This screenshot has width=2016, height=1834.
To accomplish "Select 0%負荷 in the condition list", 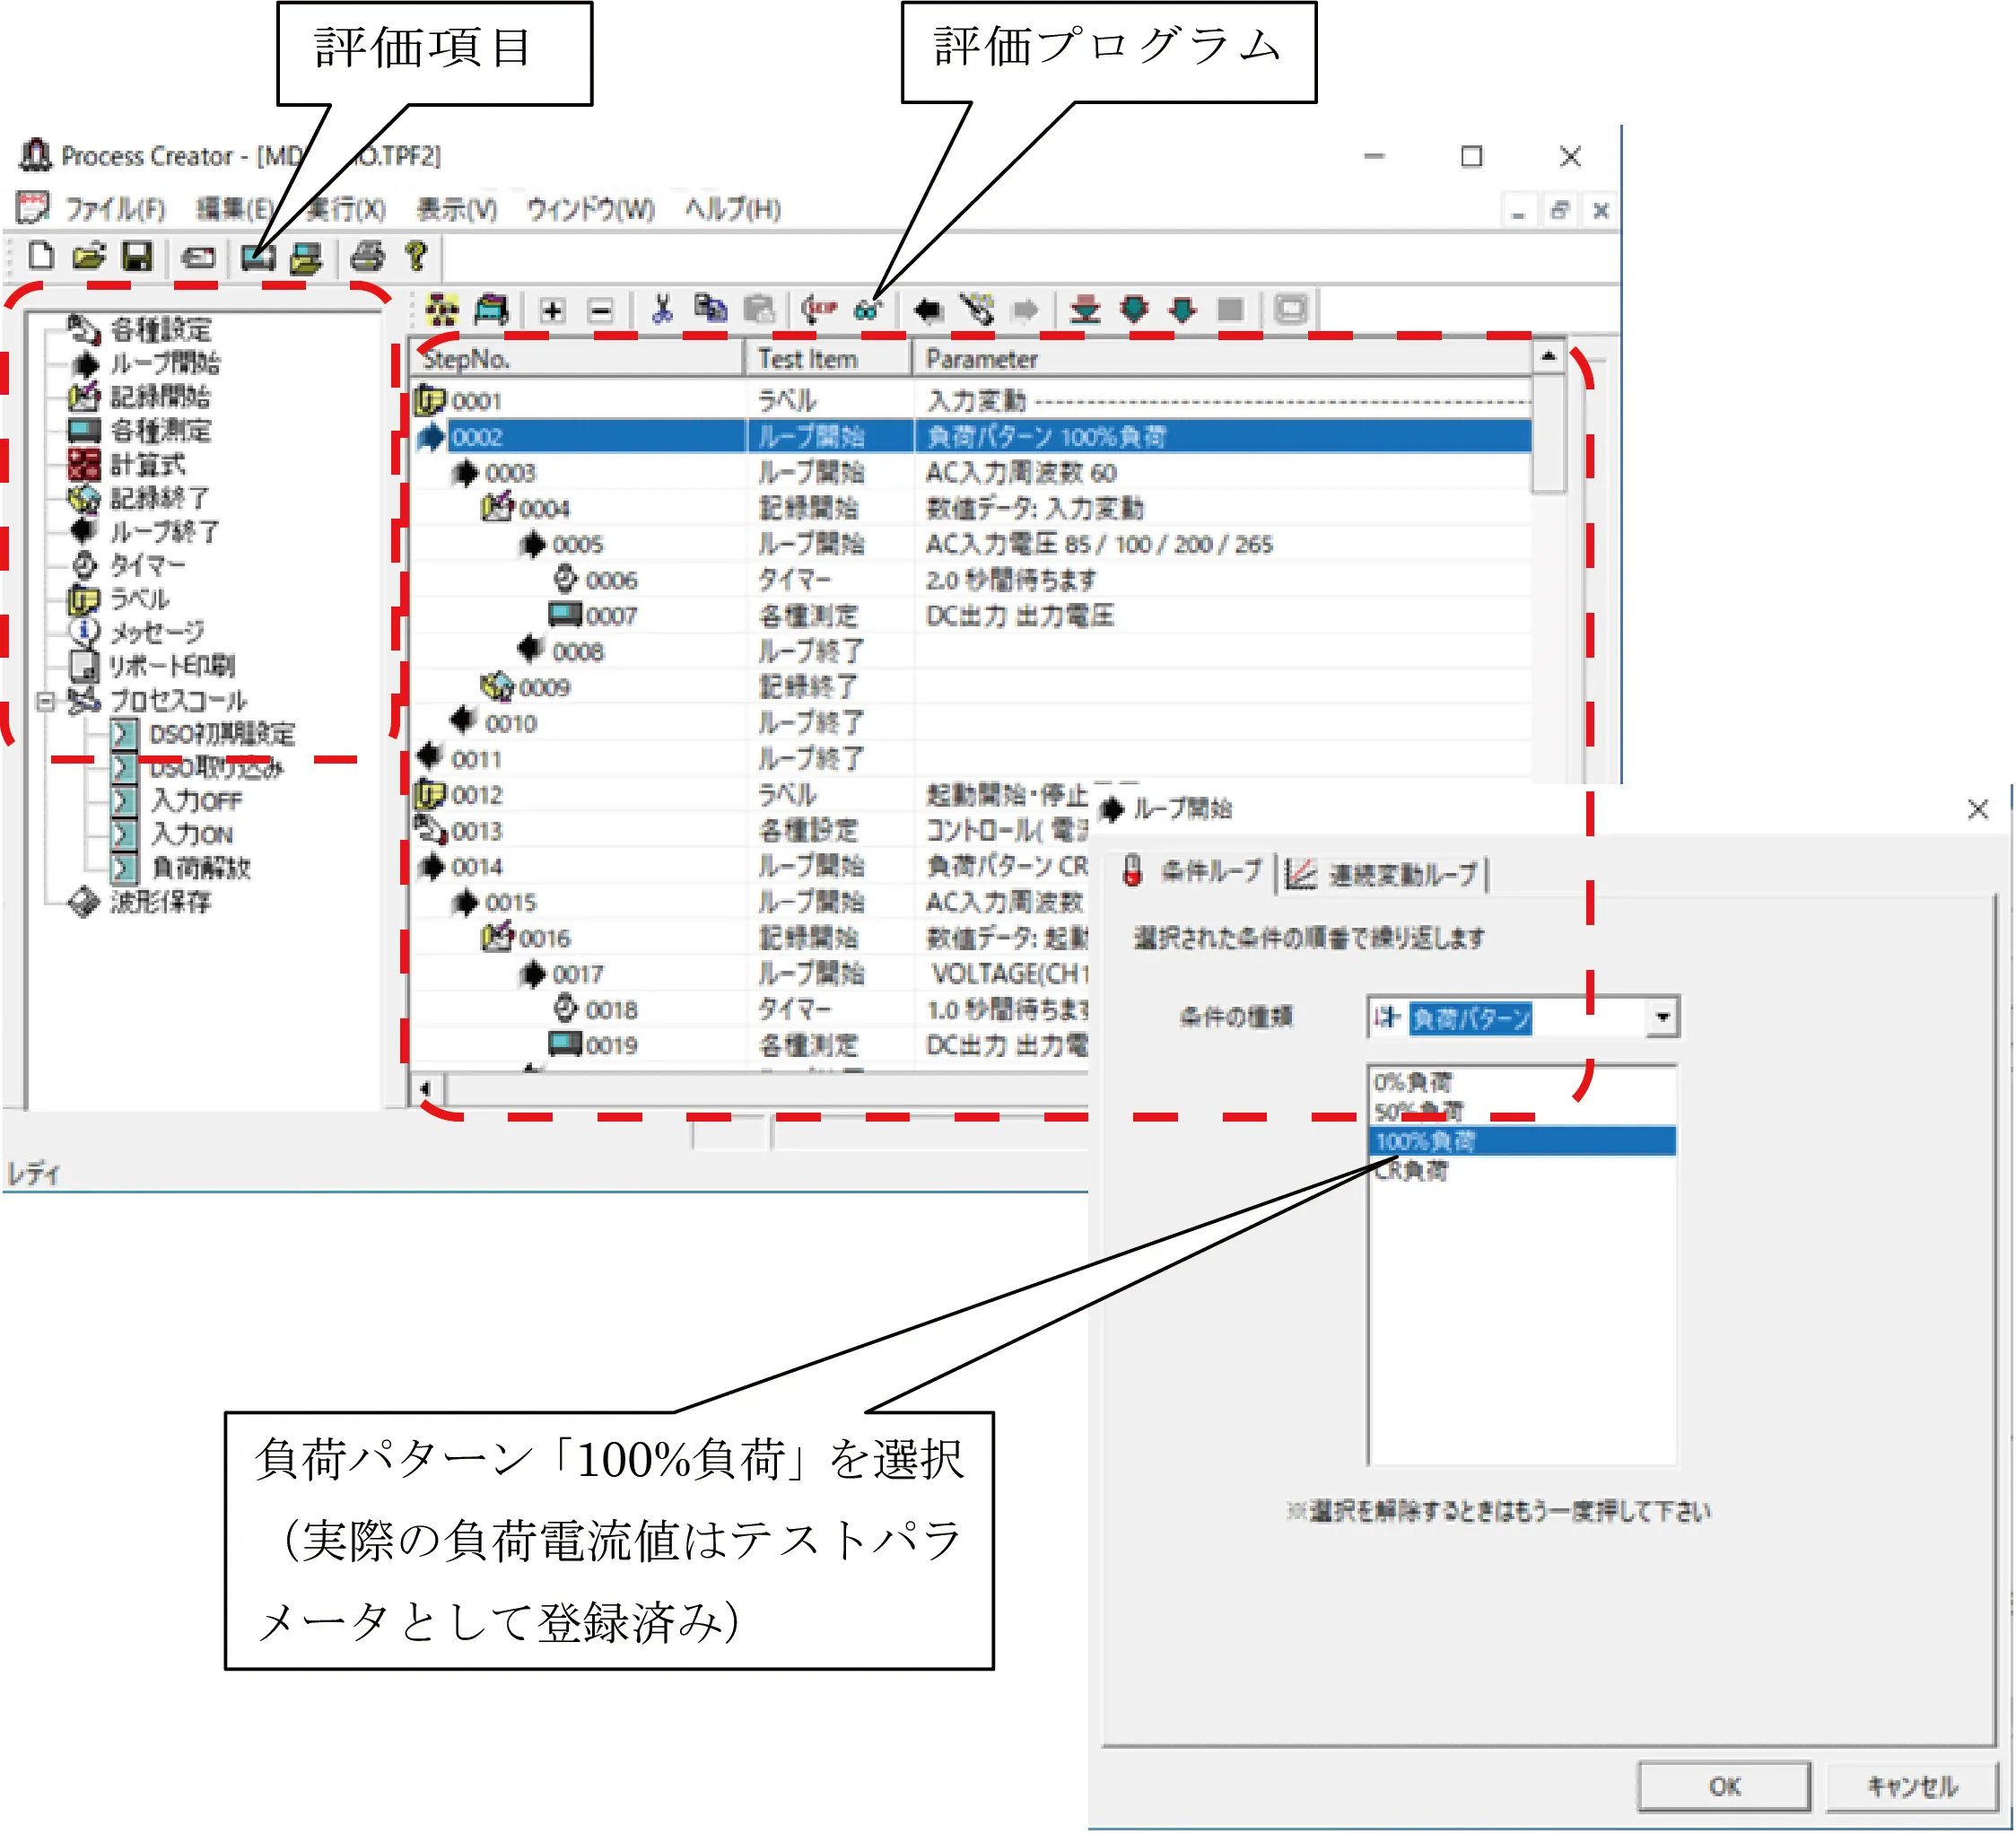I will [x=1412, y=1082].
